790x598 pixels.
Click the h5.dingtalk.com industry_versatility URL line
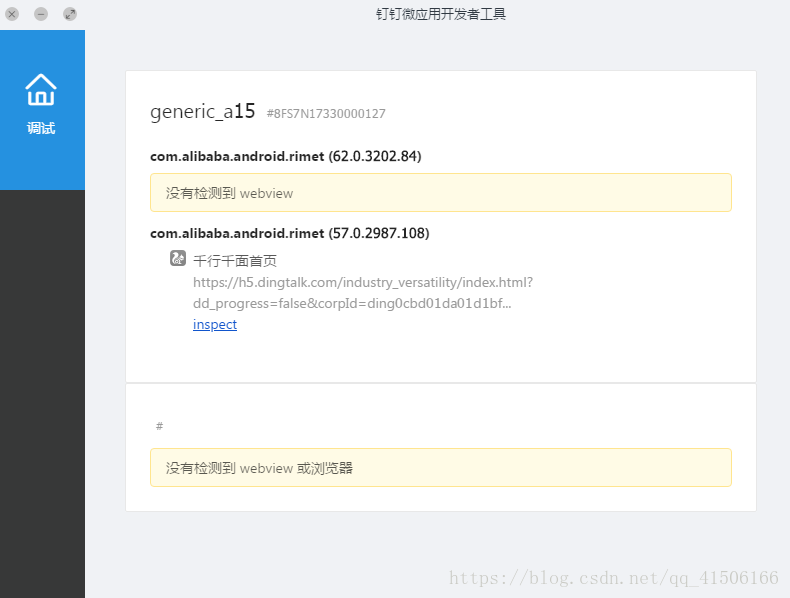(x=363, y=282)
